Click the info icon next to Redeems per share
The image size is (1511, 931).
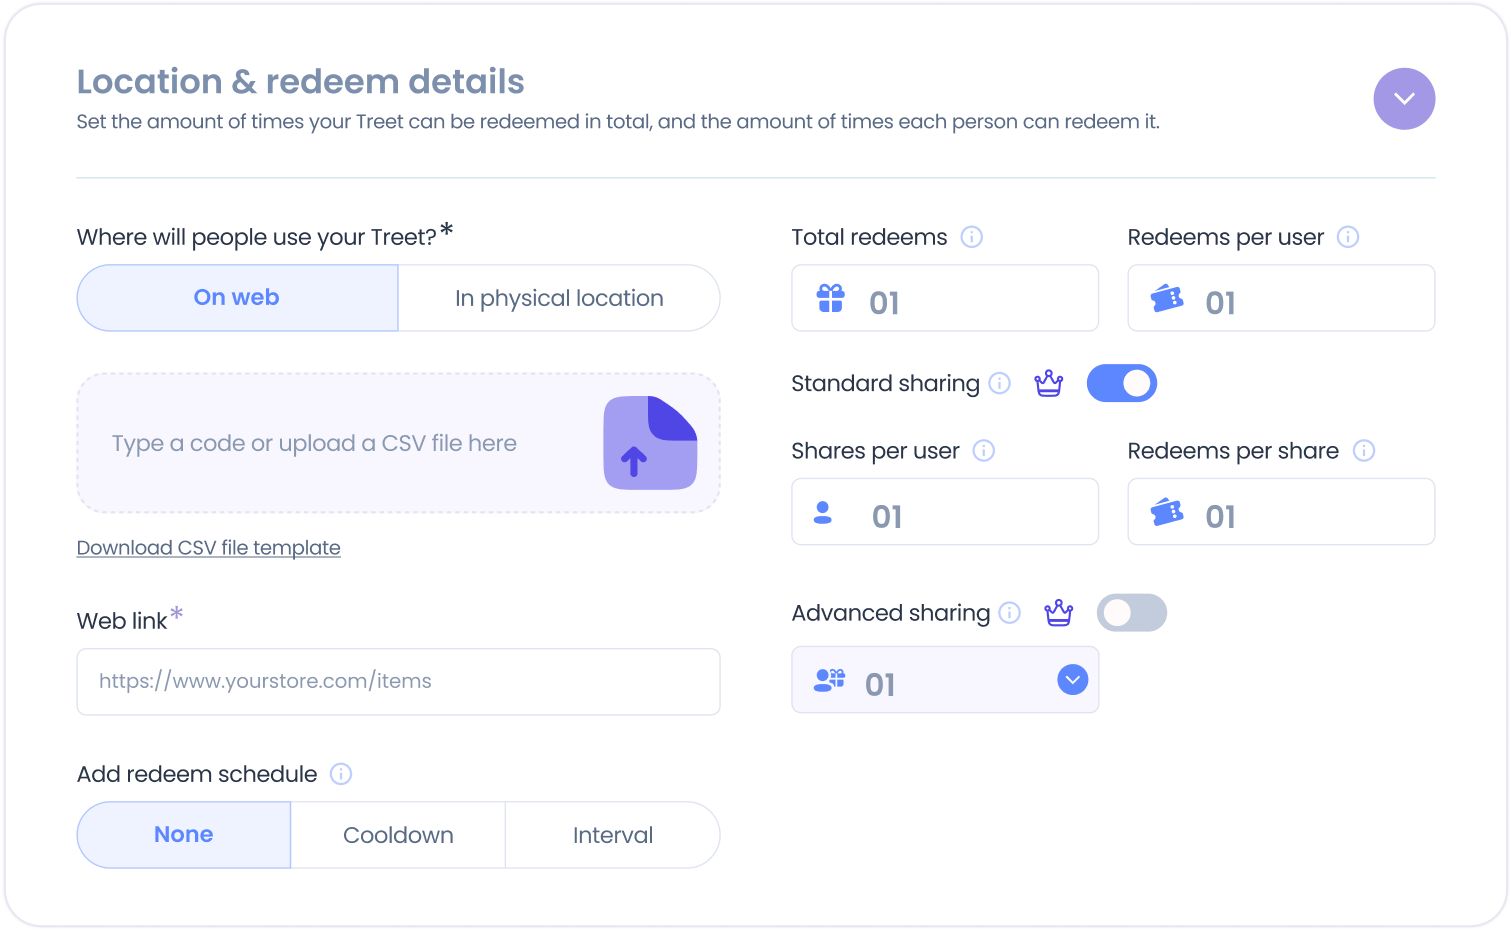1364,451
